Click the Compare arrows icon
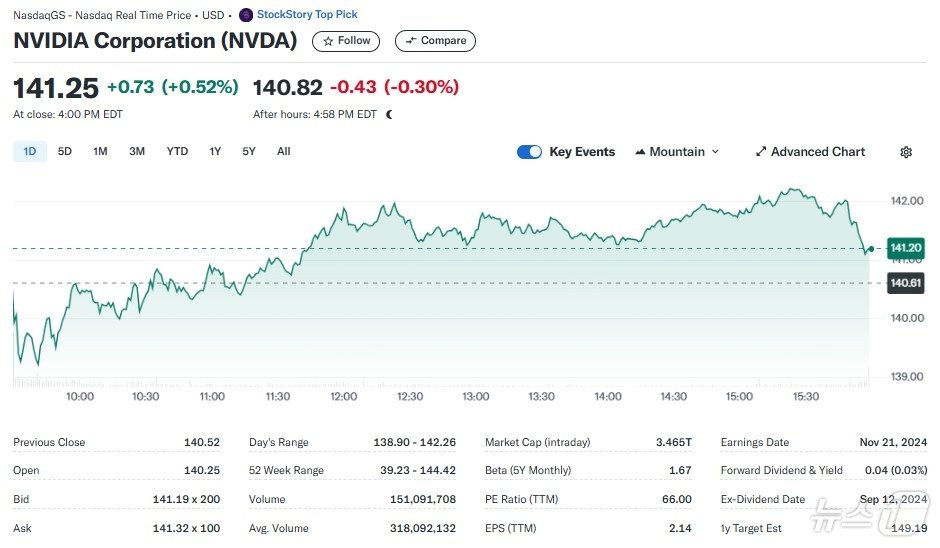Screen dimensions: 940x548 tap(411, 41)
